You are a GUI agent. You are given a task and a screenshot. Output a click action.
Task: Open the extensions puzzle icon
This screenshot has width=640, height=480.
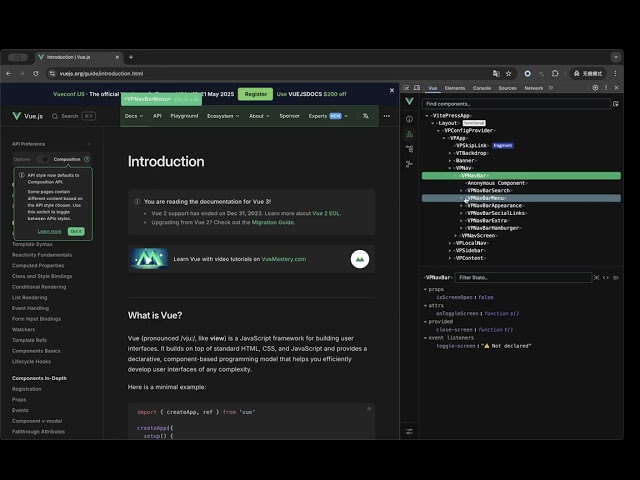pyautogui.click(x=555, y=73)
